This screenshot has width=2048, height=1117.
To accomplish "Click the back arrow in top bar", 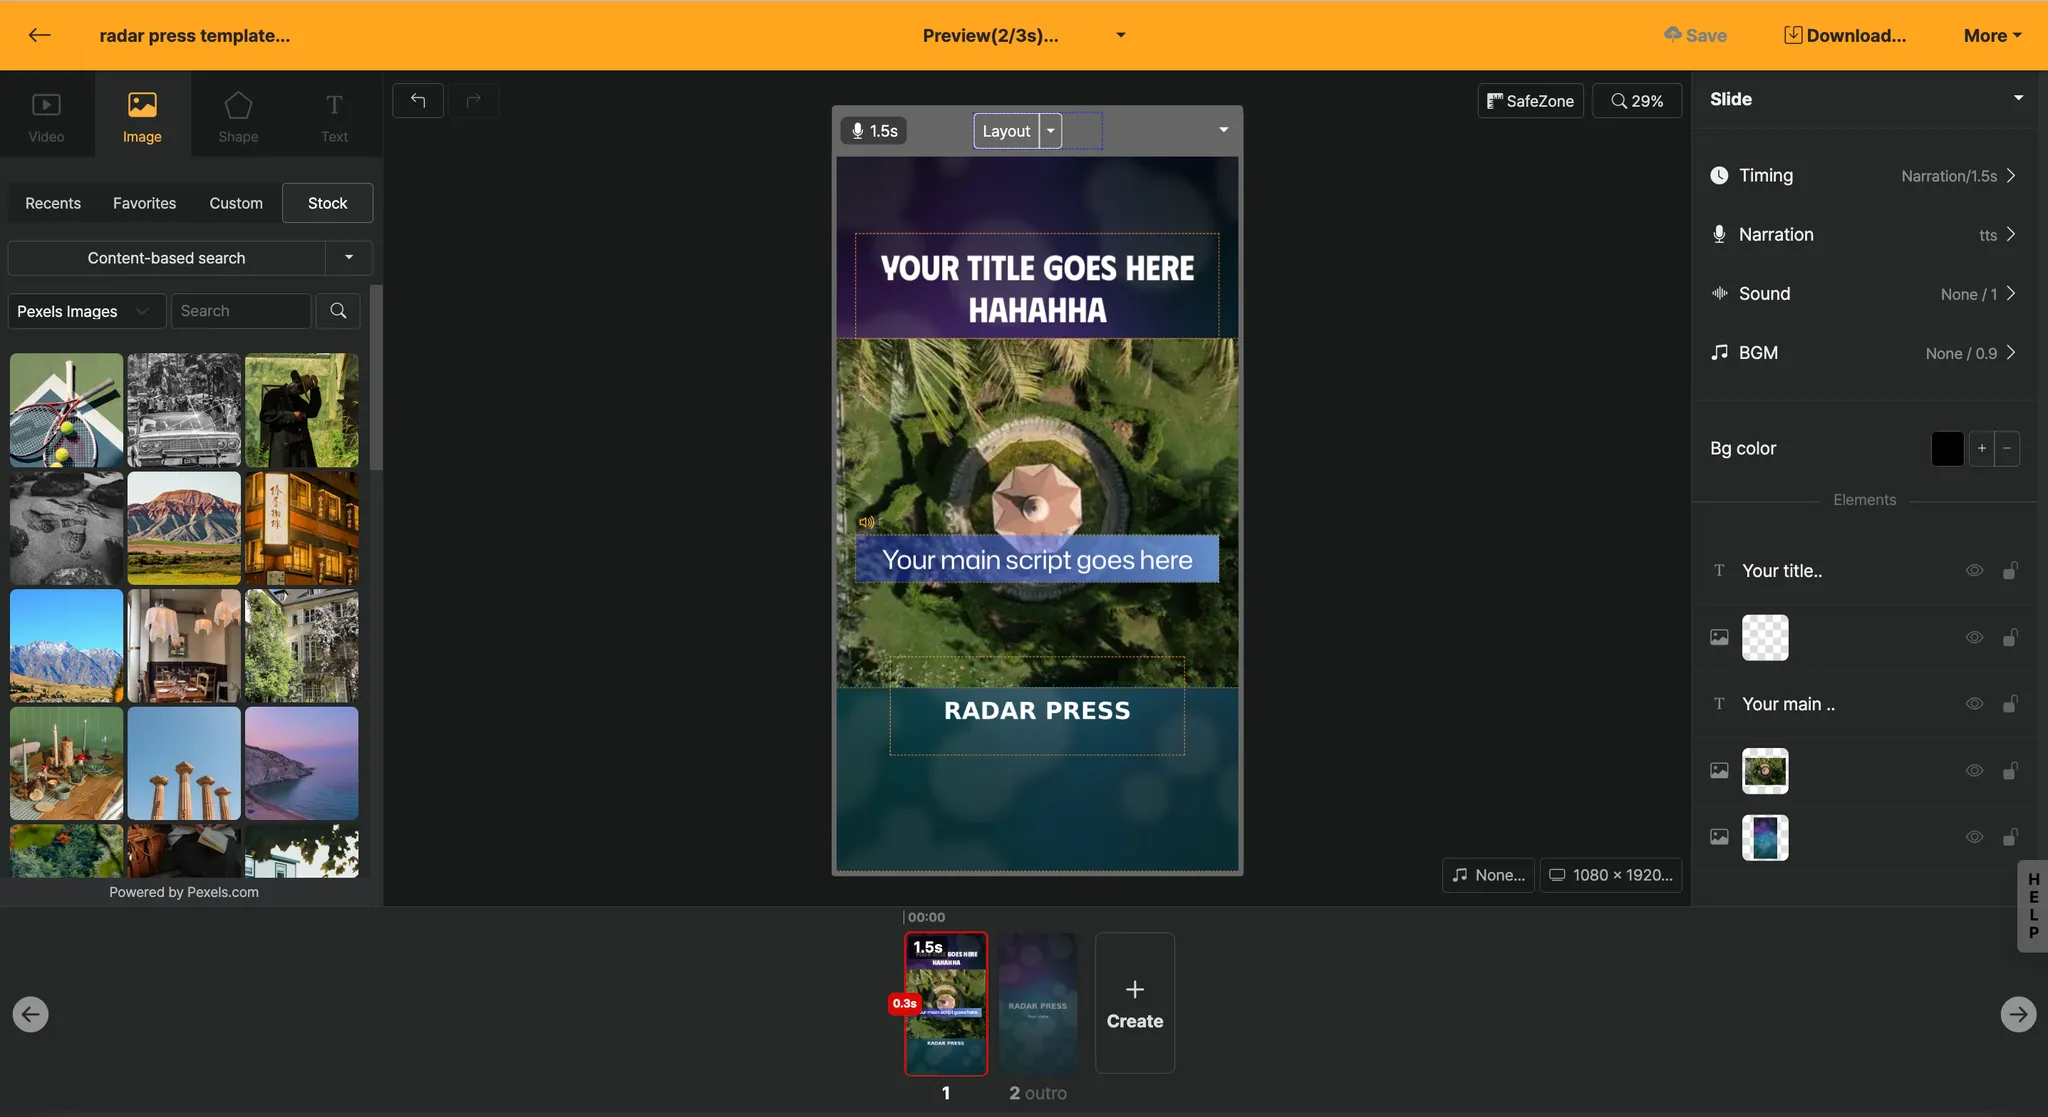I will (x=39, y=35).
